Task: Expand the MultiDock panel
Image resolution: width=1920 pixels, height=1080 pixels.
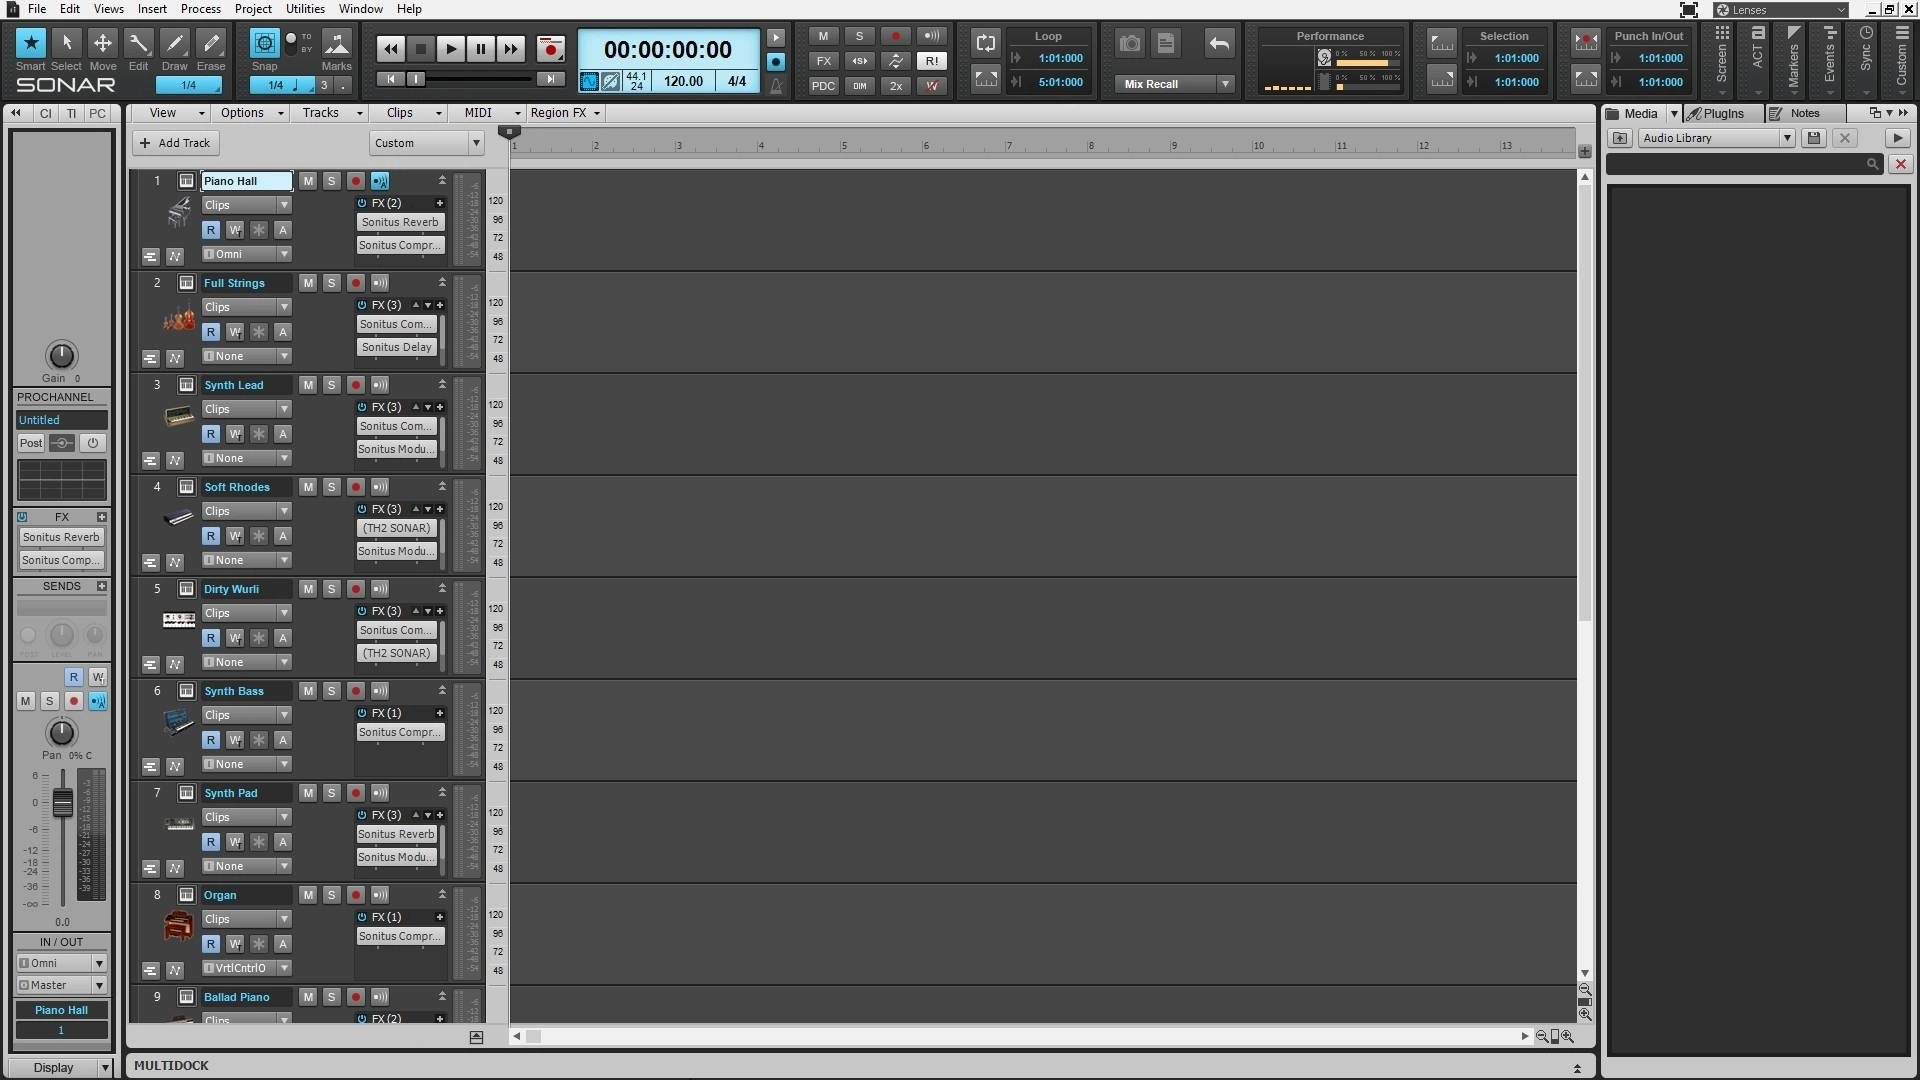Action: [x=1577, y=1068]
